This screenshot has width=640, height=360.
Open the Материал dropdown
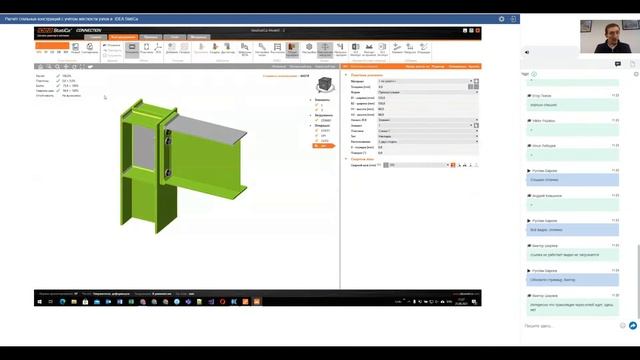(424, 81)
